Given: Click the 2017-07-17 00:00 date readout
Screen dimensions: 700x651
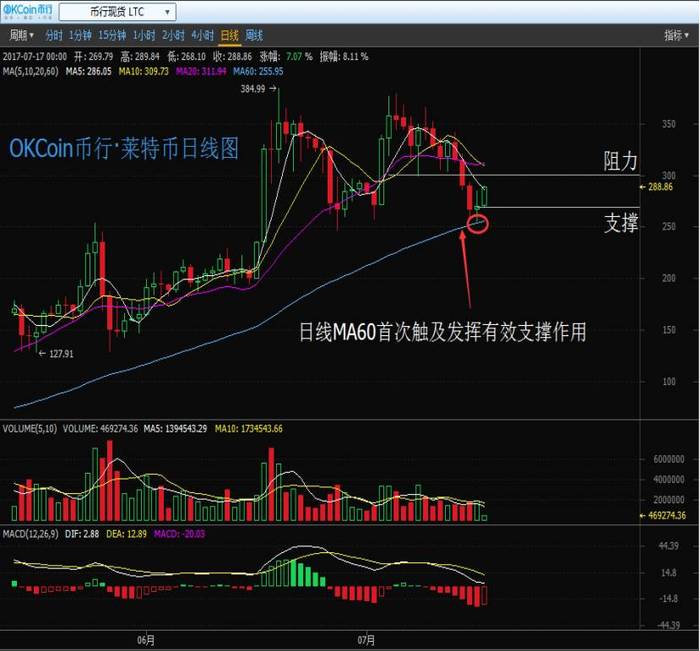Looking at the screenshot, I should (x=35, y=57).
